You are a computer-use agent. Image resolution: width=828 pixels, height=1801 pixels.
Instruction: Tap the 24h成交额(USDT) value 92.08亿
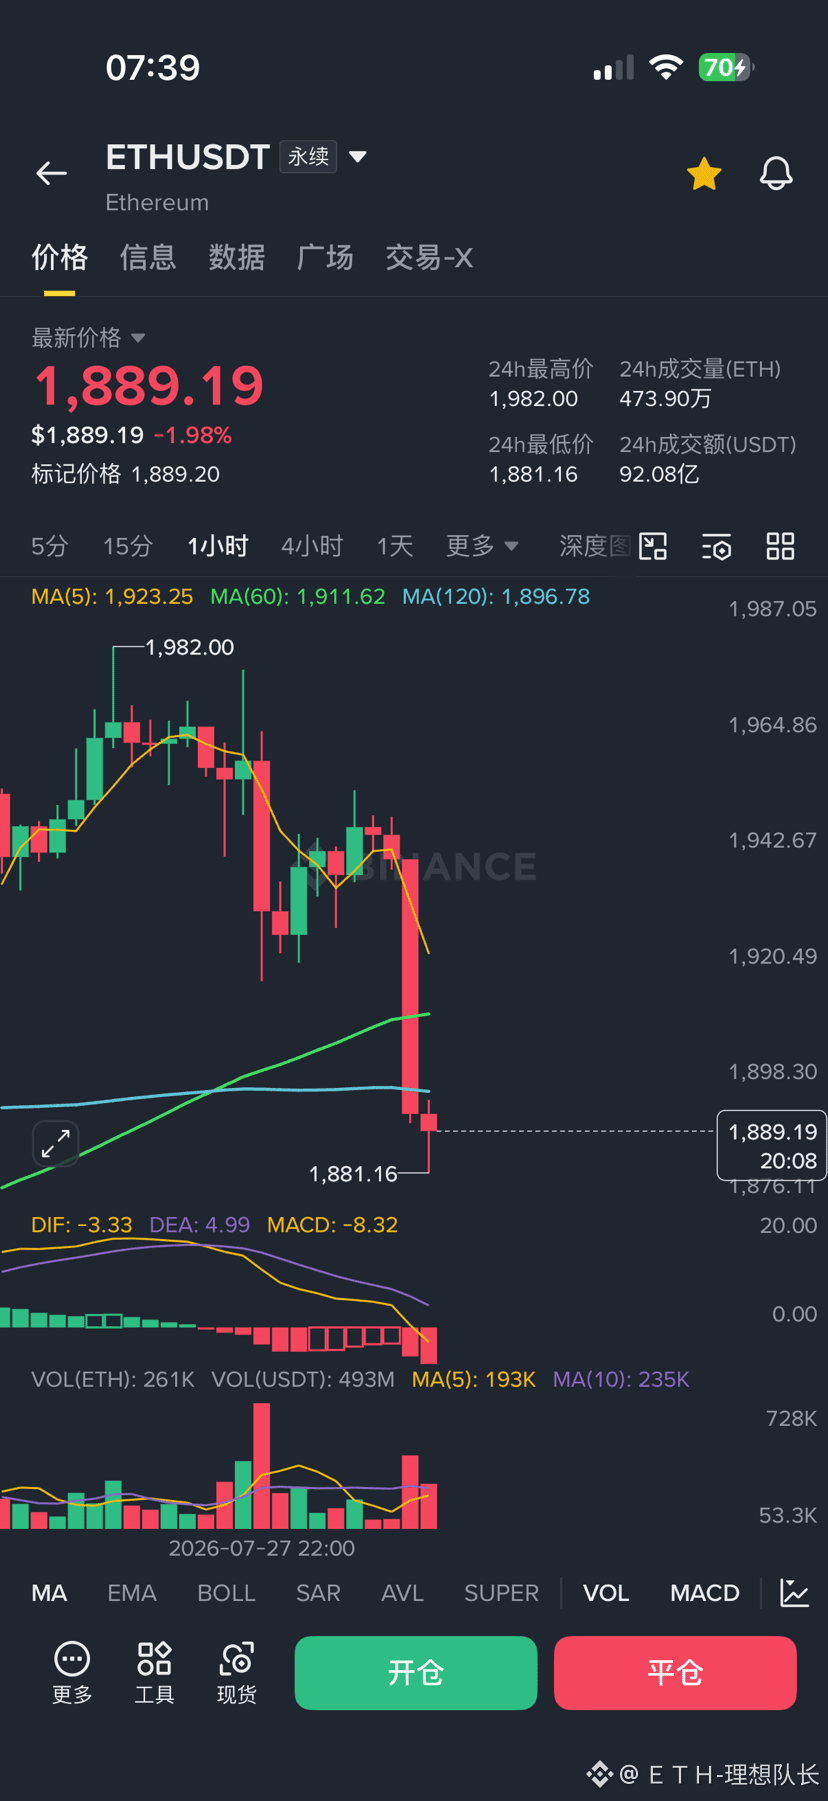click(x=658, y=475)
